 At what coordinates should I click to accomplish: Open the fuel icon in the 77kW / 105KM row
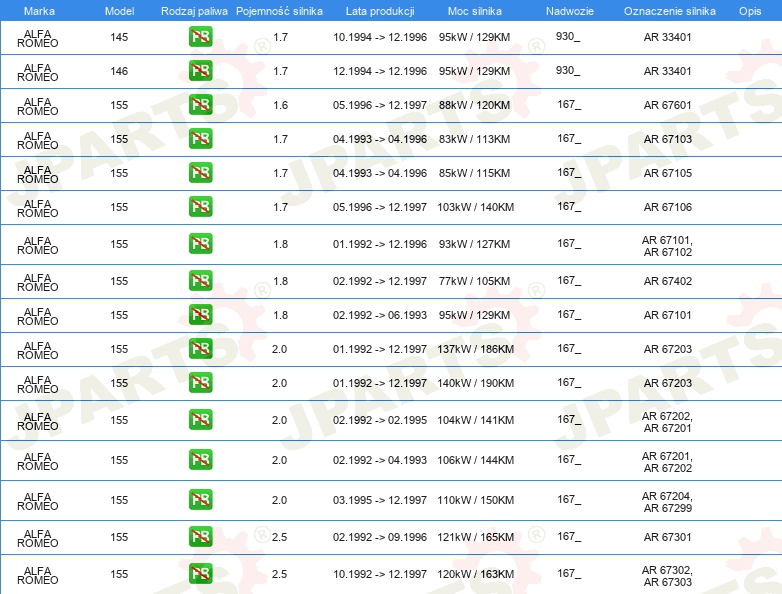coord(200,280)
